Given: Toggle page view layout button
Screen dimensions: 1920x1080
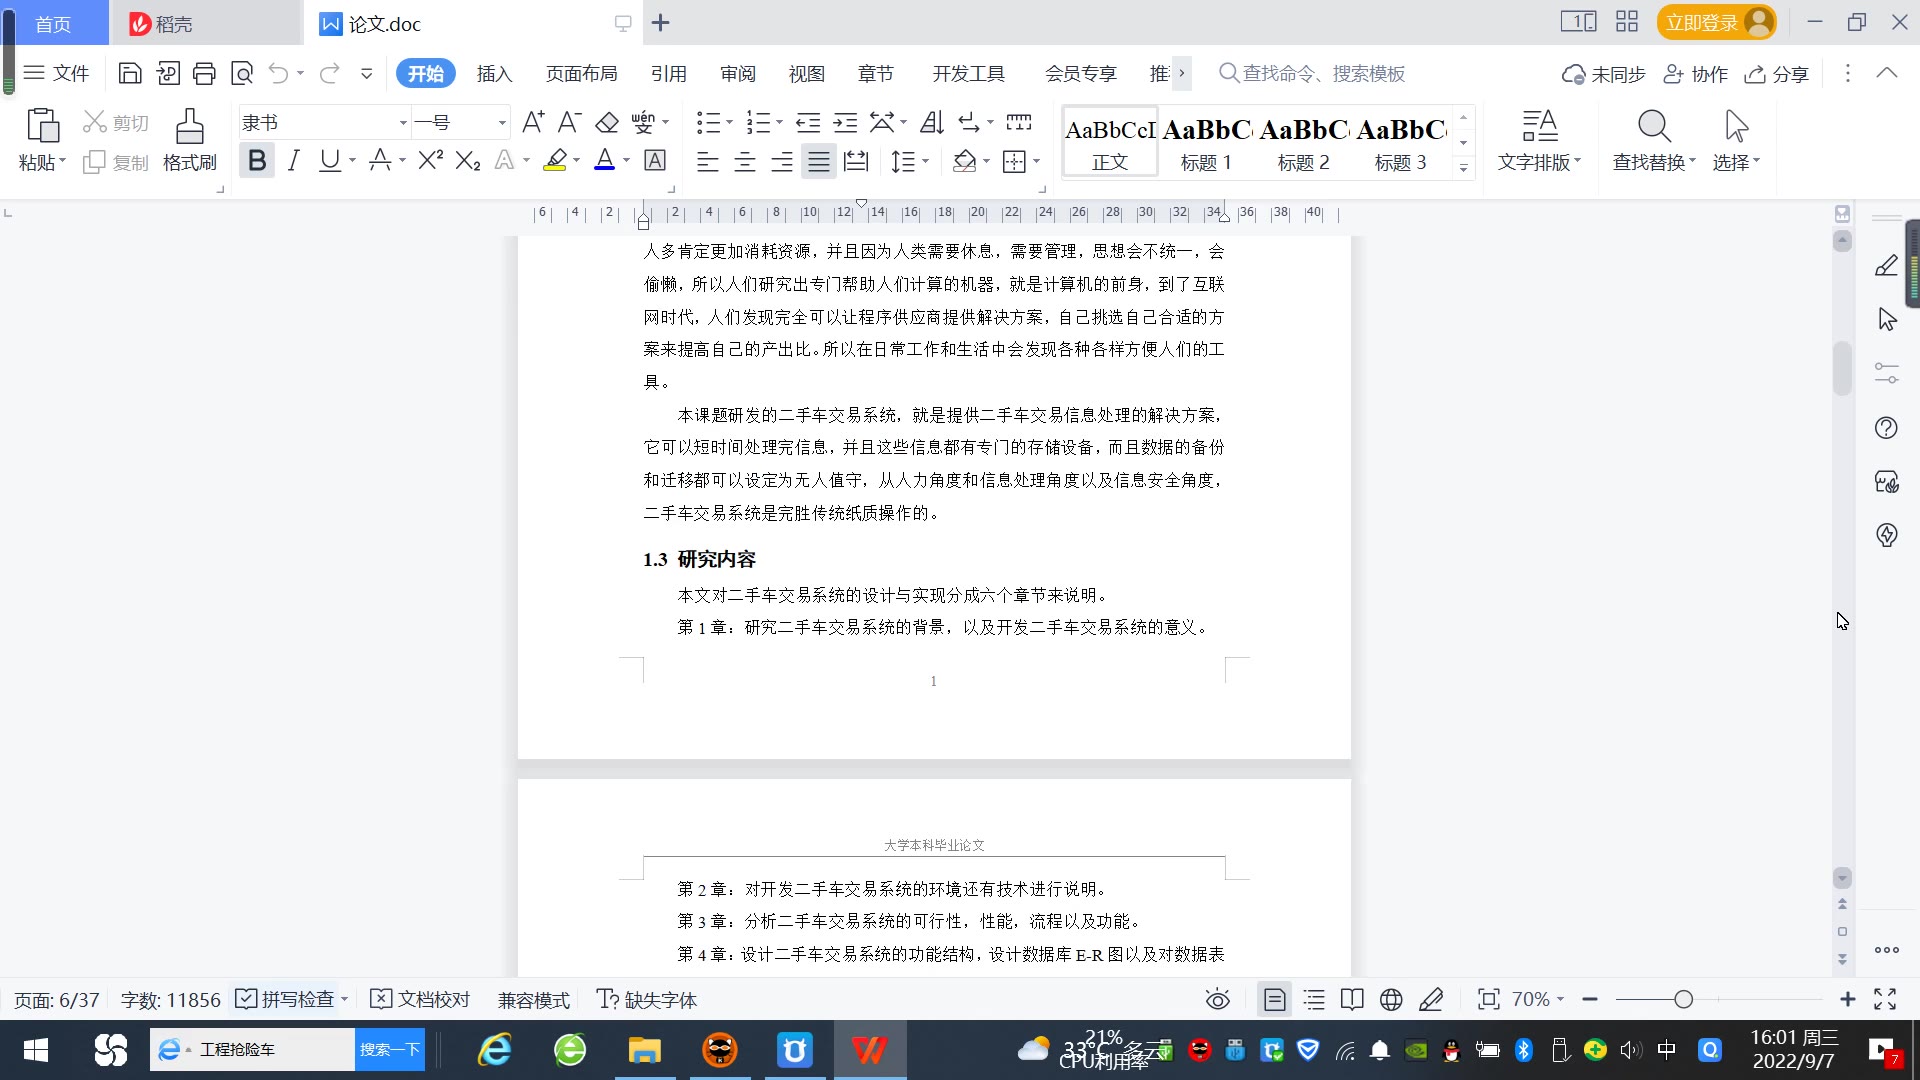Looking at the screenshot, I should tap(1274, 999).
